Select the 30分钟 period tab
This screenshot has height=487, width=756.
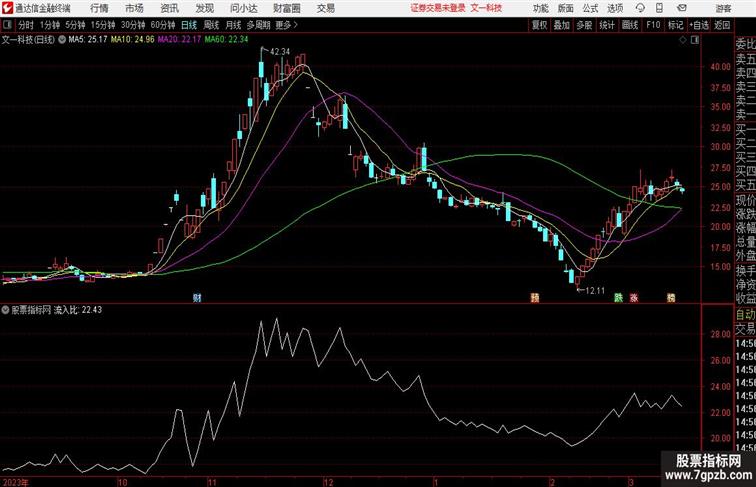133,25
